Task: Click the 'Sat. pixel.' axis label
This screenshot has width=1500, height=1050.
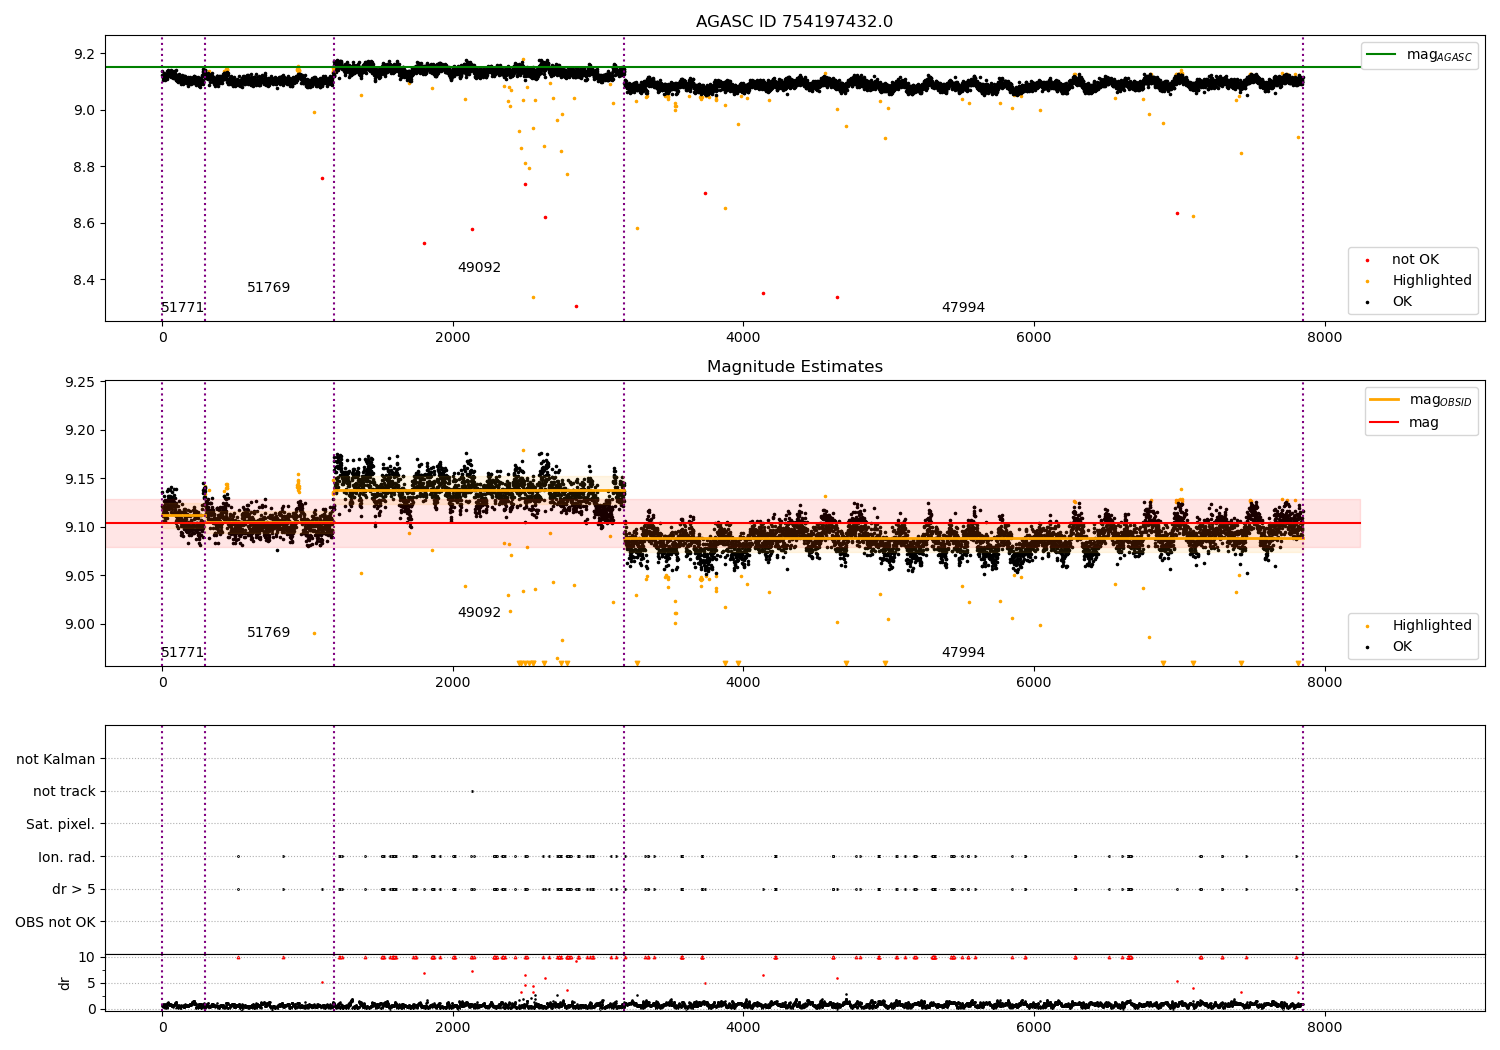Action: click(61, 825)
